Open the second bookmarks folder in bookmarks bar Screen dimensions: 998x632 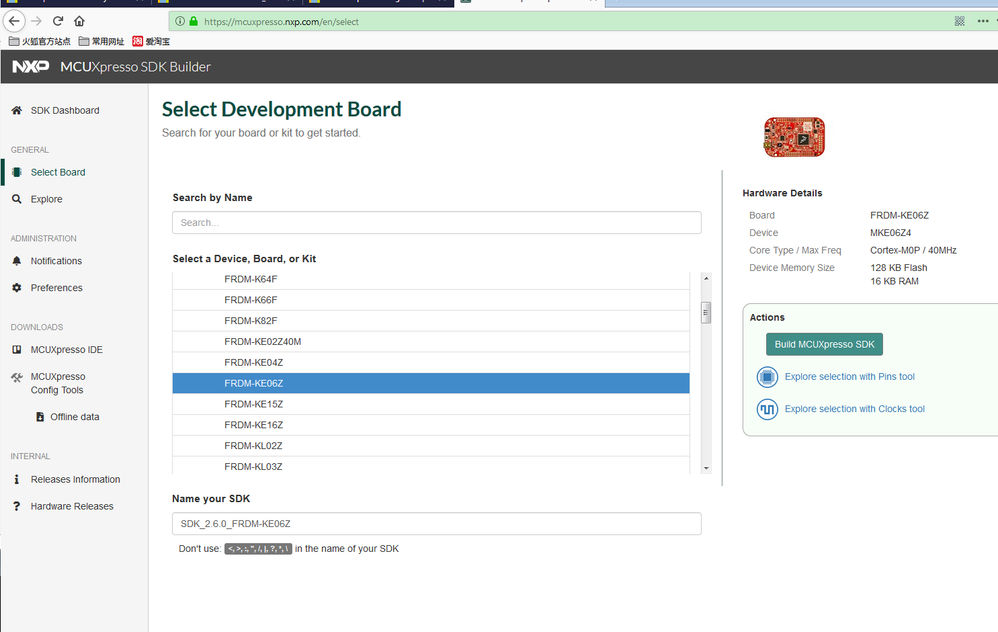(101, 41)
